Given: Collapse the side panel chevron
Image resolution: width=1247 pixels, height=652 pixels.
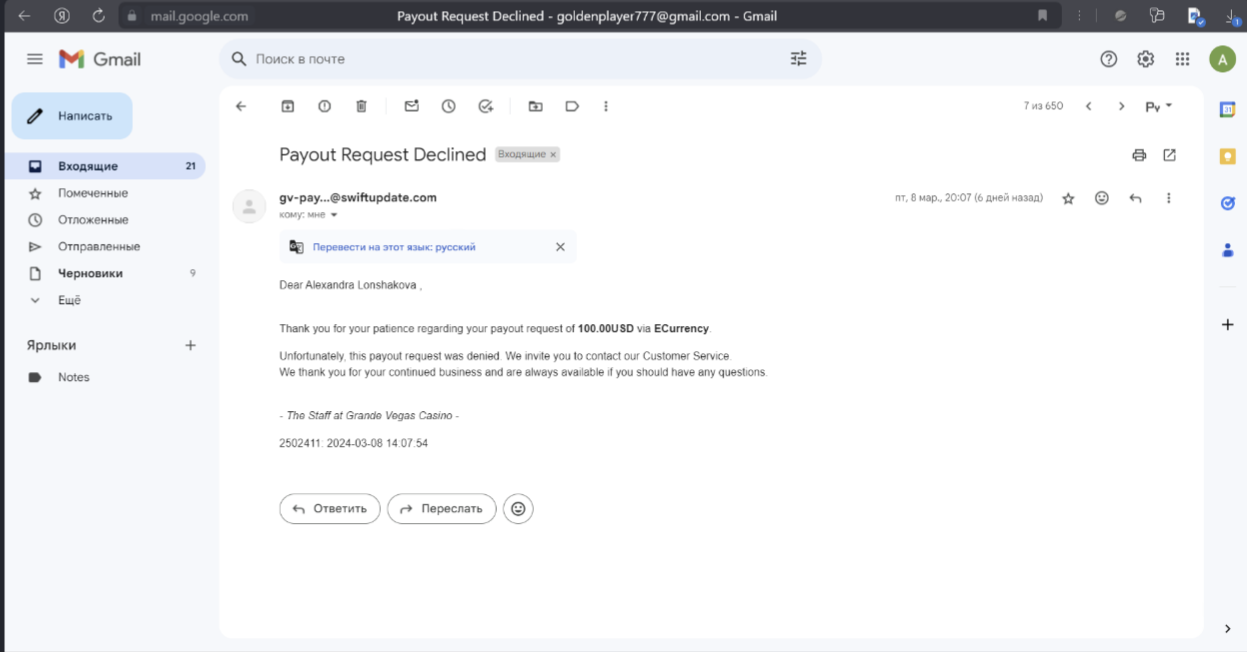Looking at the screenshot, I should (x=1227, y=629).
